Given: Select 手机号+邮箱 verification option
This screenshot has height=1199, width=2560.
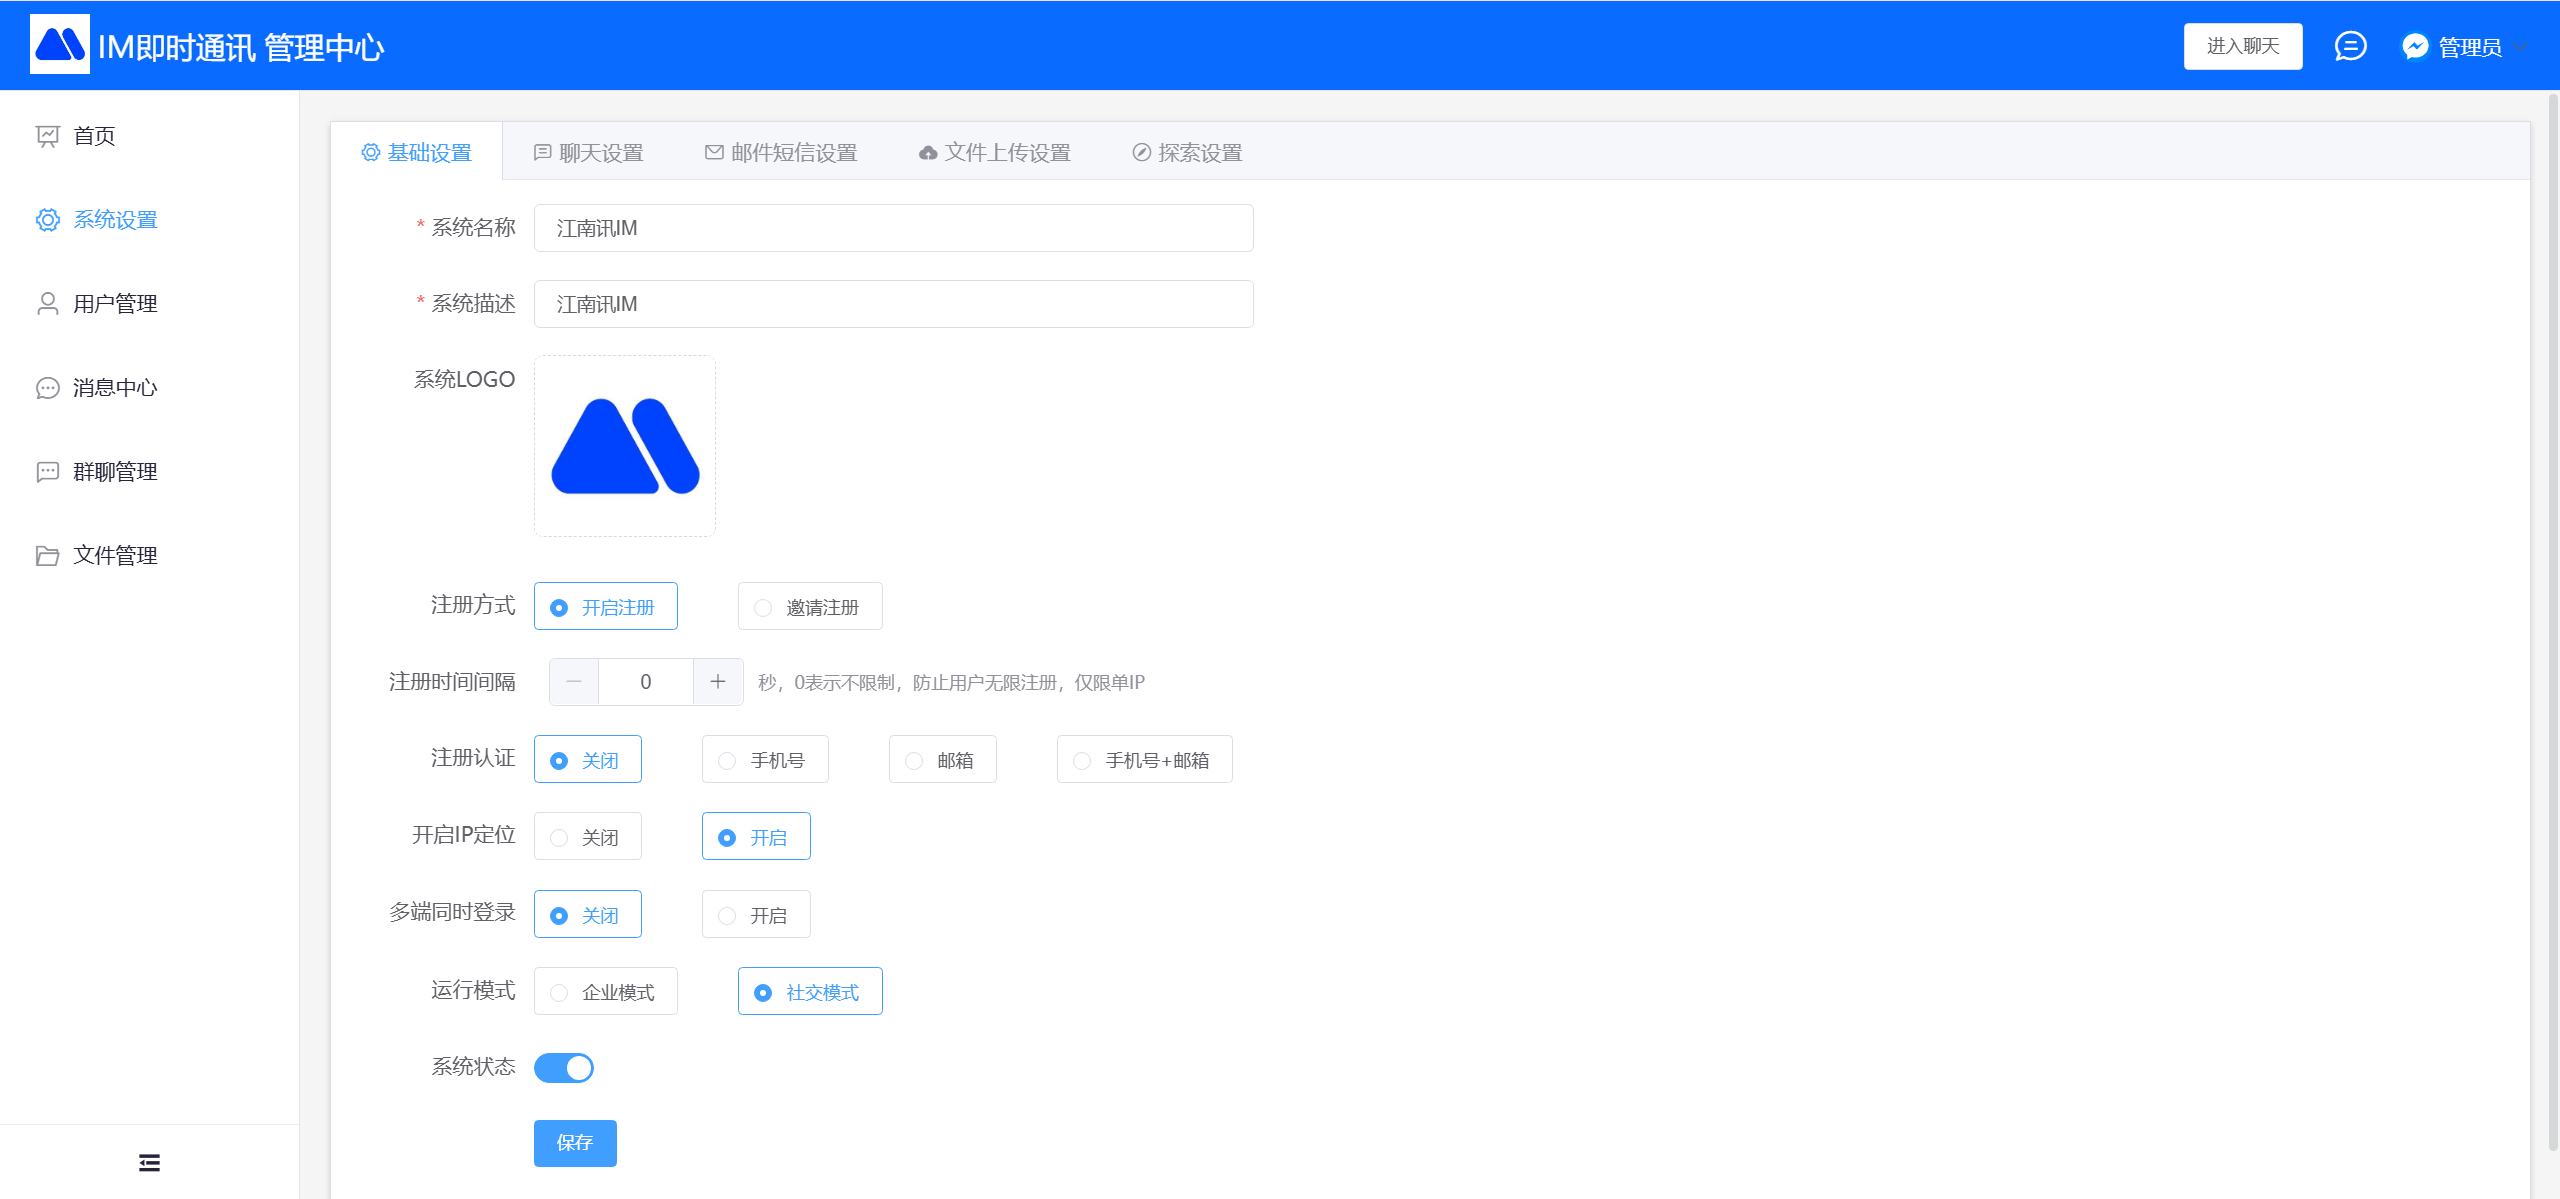Looking at the screenshot, I should click(1143, 760).
